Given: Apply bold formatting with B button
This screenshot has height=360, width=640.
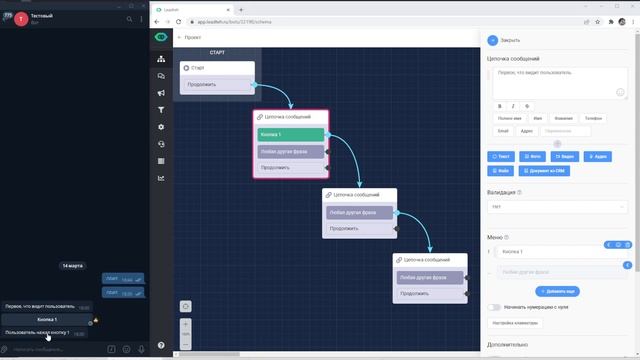Looking at the screenshot, I should point(500,106).
